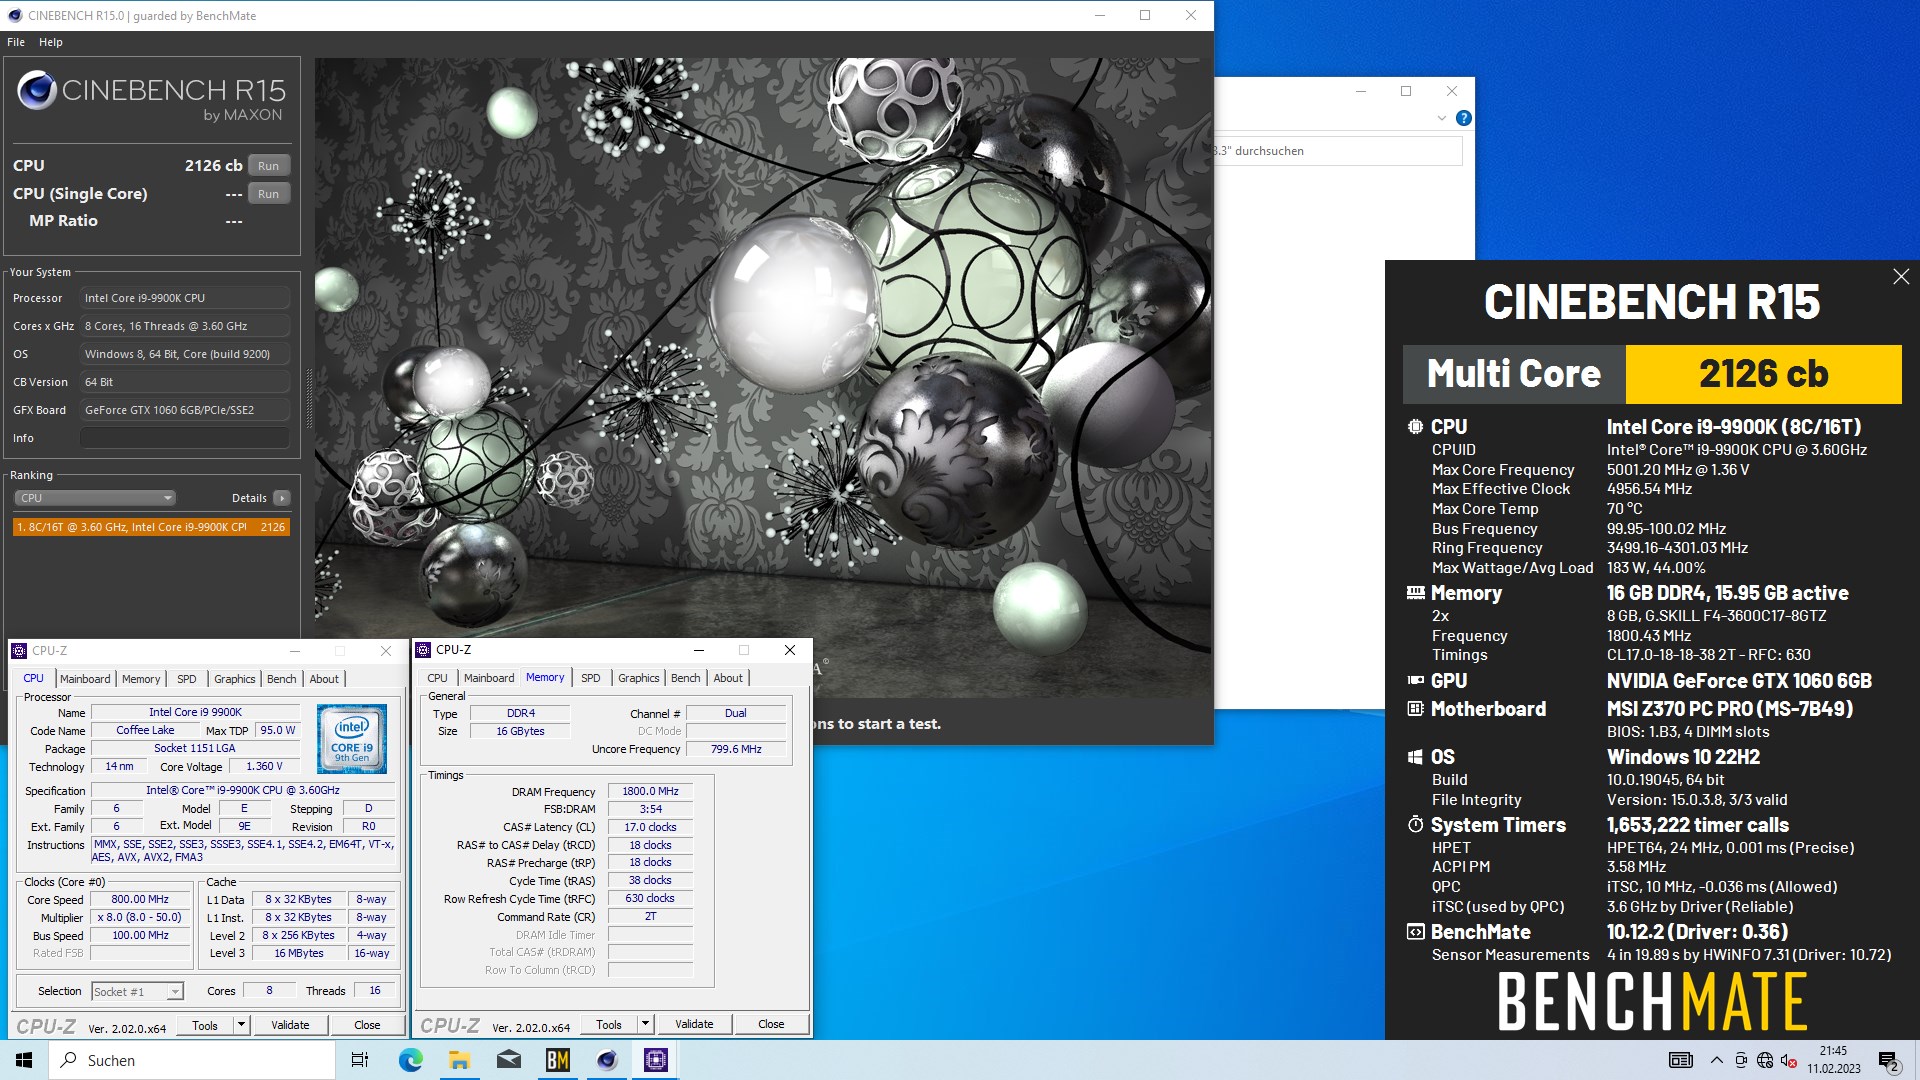
Task: Click the Info input field
Action: coord(185,438)
